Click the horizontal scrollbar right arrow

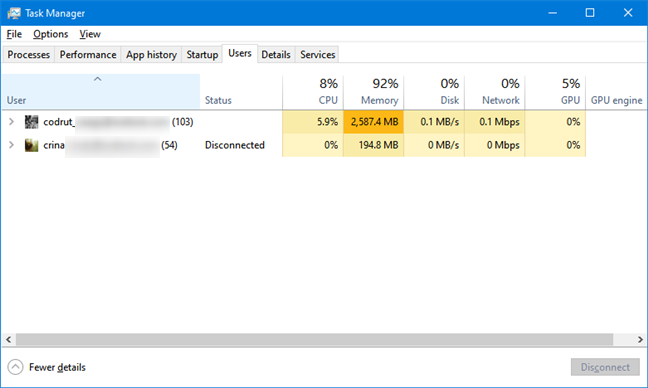coord(640,339)
